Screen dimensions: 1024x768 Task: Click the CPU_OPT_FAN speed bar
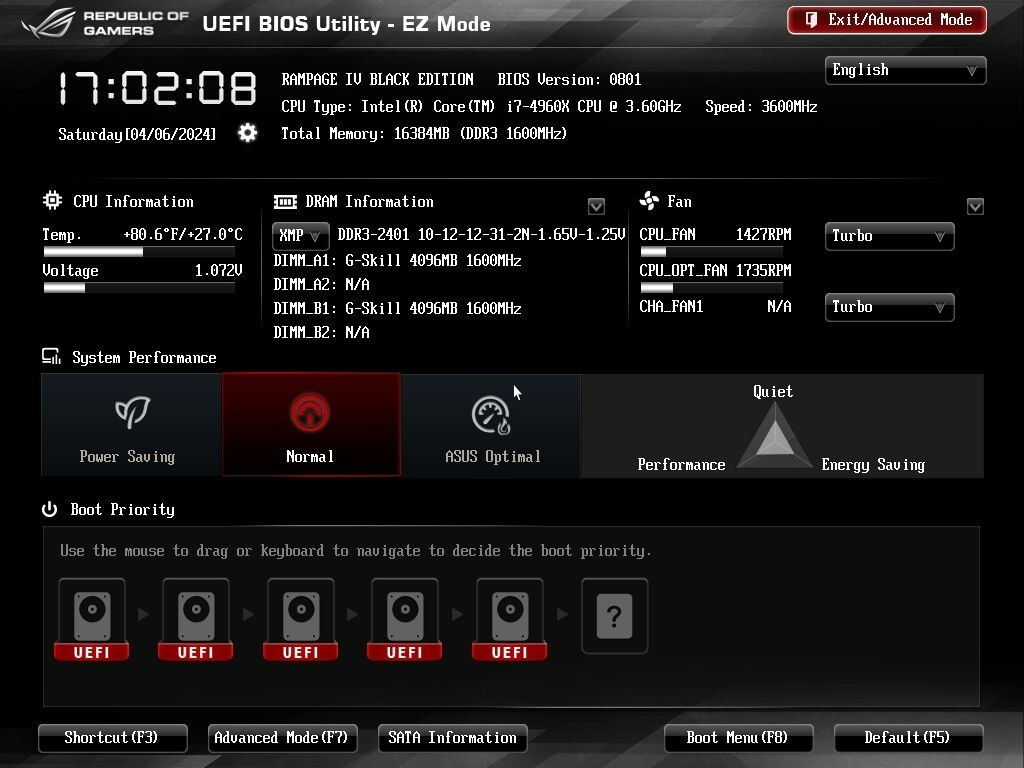[711, 288]
